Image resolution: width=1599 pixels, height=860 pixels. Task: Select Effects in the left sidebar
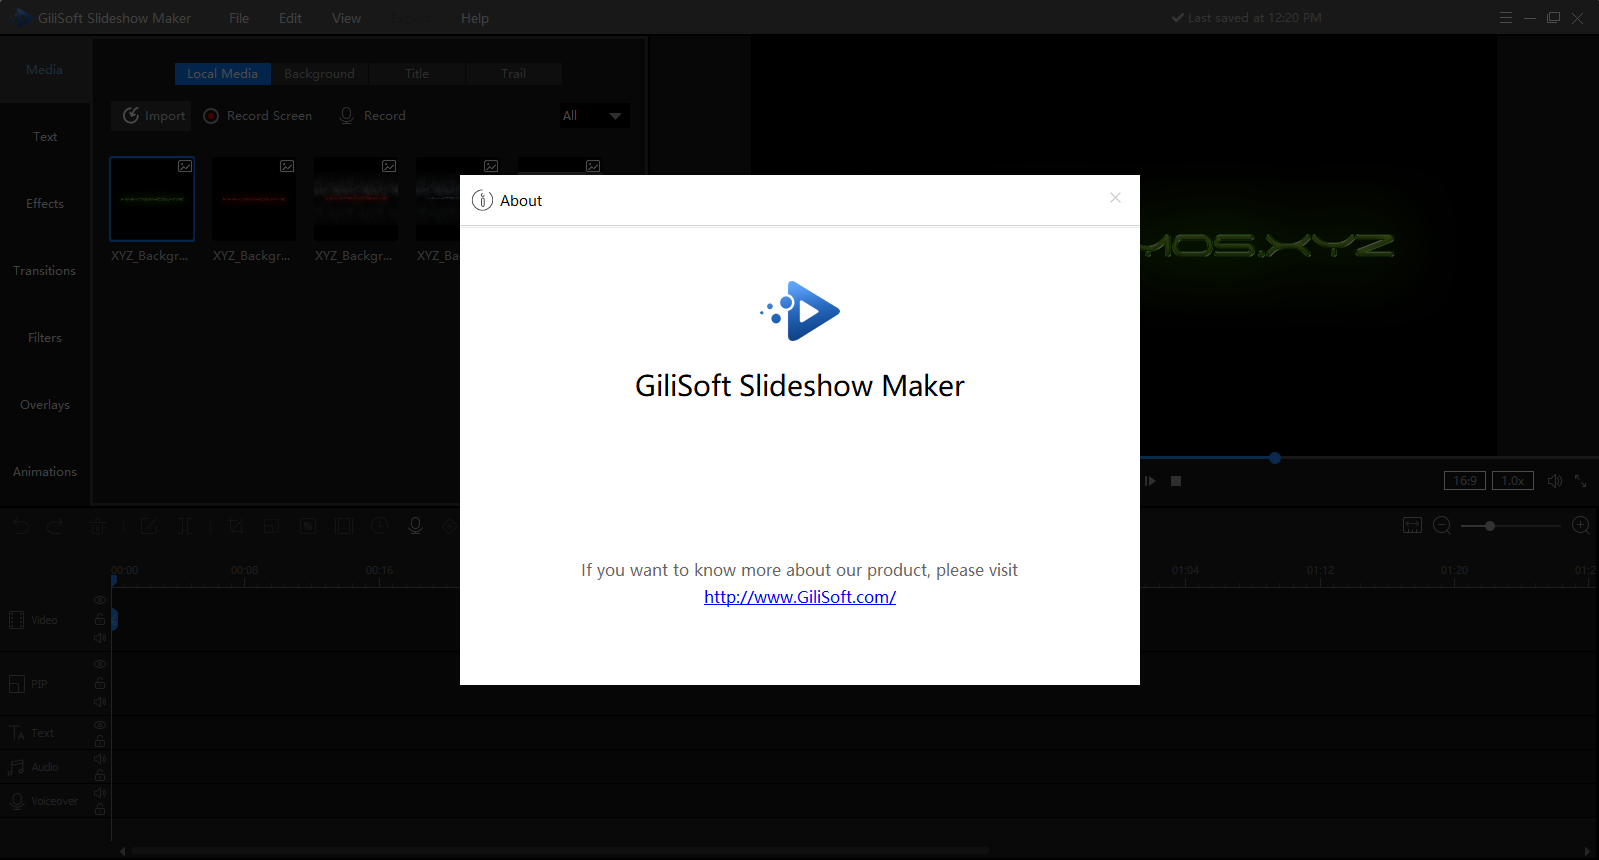tap(45, 204)
